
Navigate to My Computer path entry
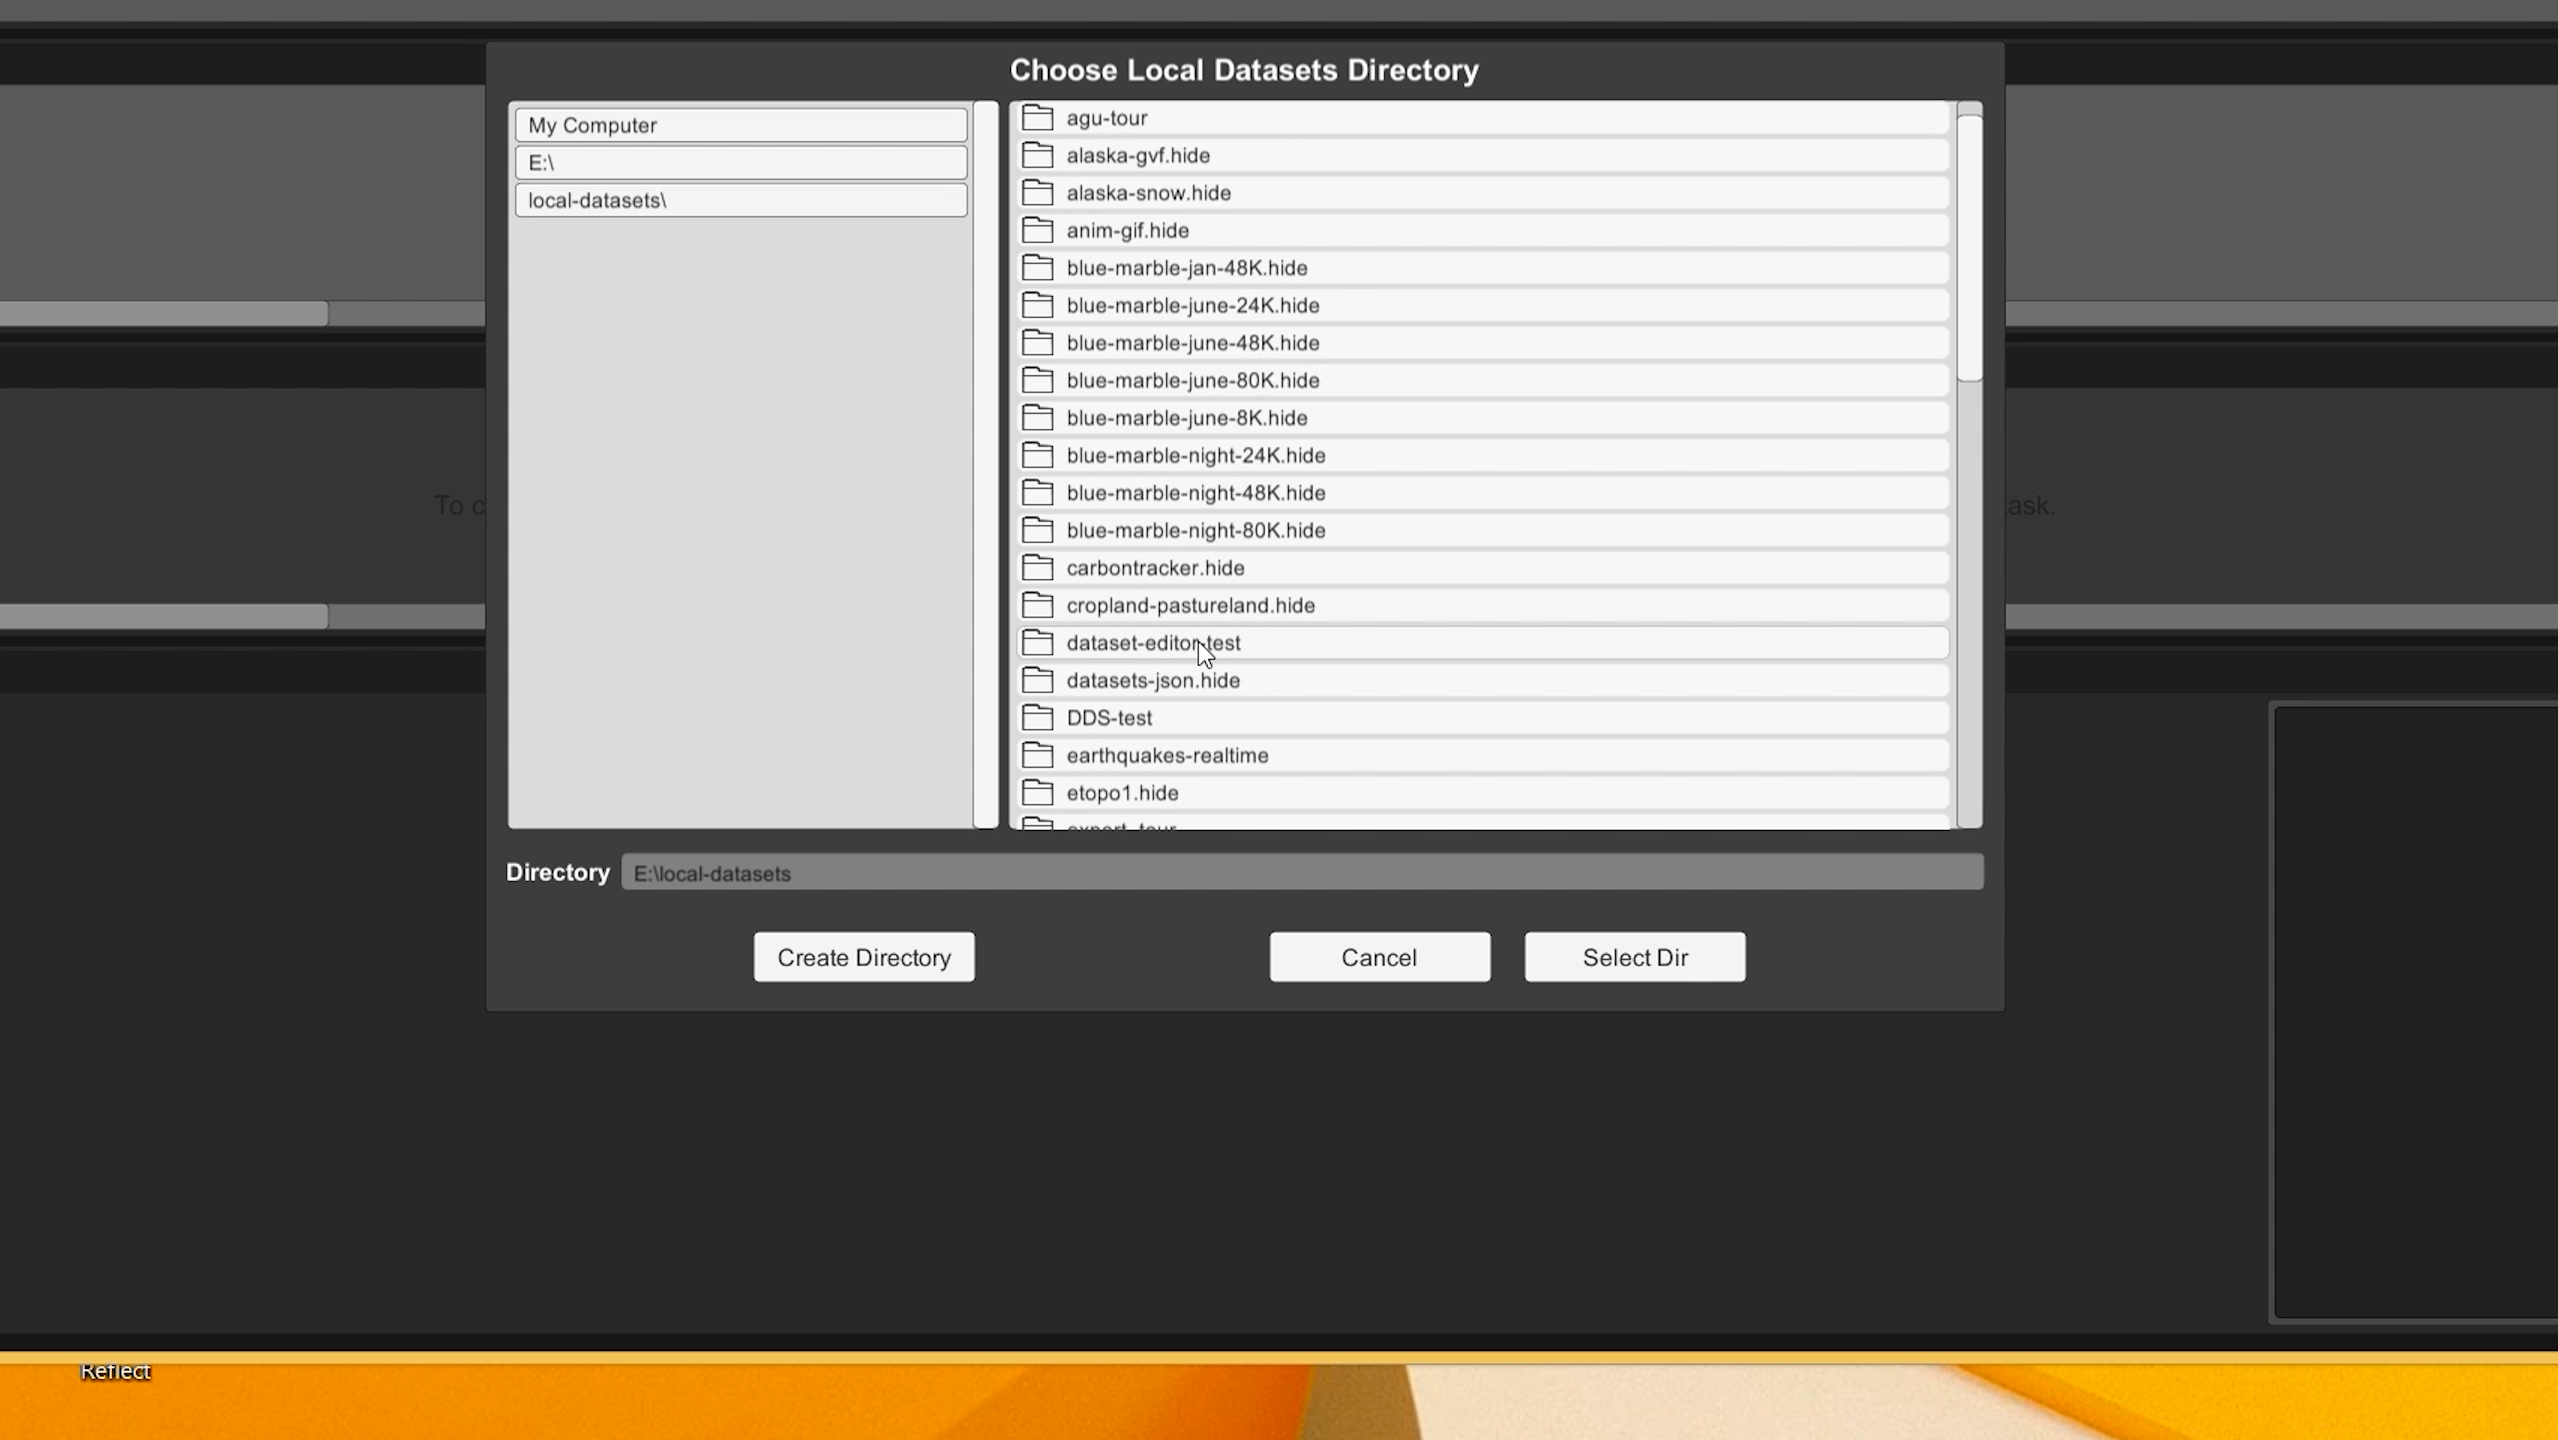pyautogui.click(x=740, y=125)
